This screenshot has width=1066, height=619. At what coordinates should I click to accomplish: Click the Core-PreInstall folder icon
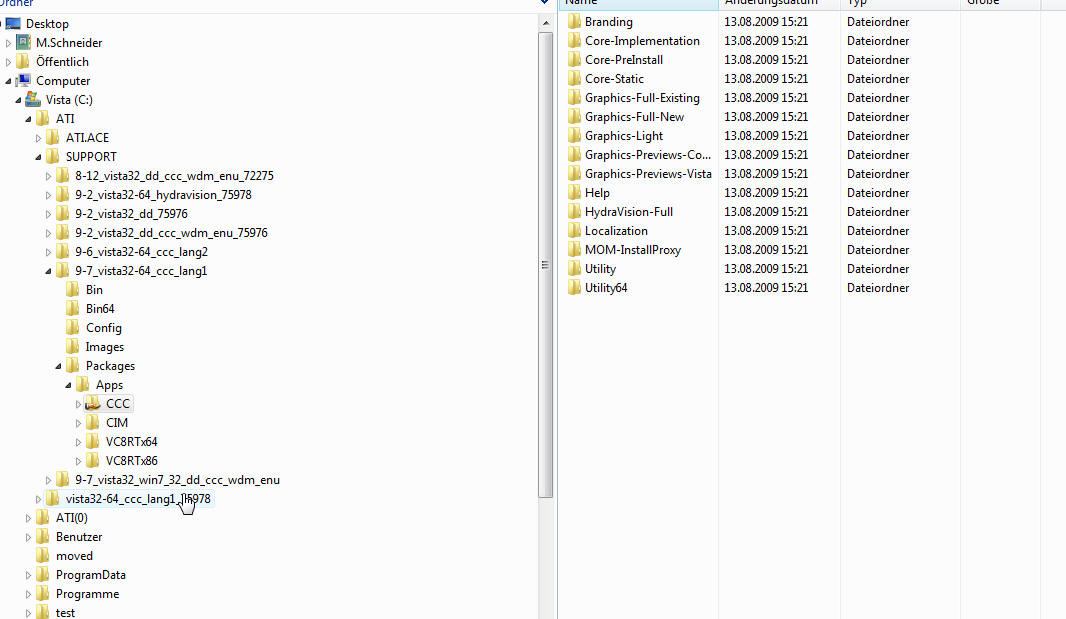[574, 60]
